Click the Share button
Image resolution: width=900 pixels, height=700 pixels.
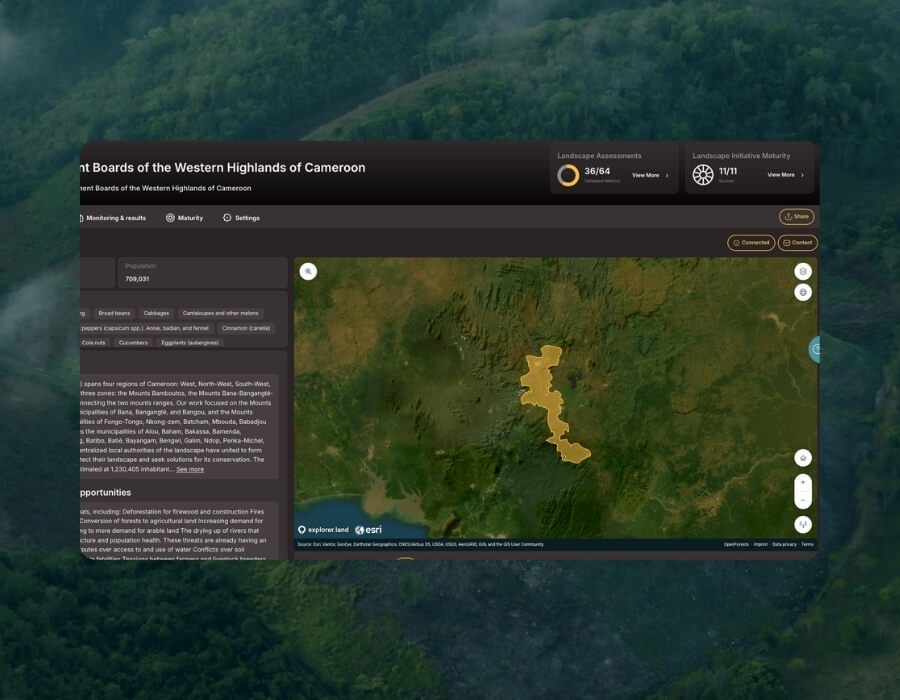pyautogui.click(x=796, y=216)
